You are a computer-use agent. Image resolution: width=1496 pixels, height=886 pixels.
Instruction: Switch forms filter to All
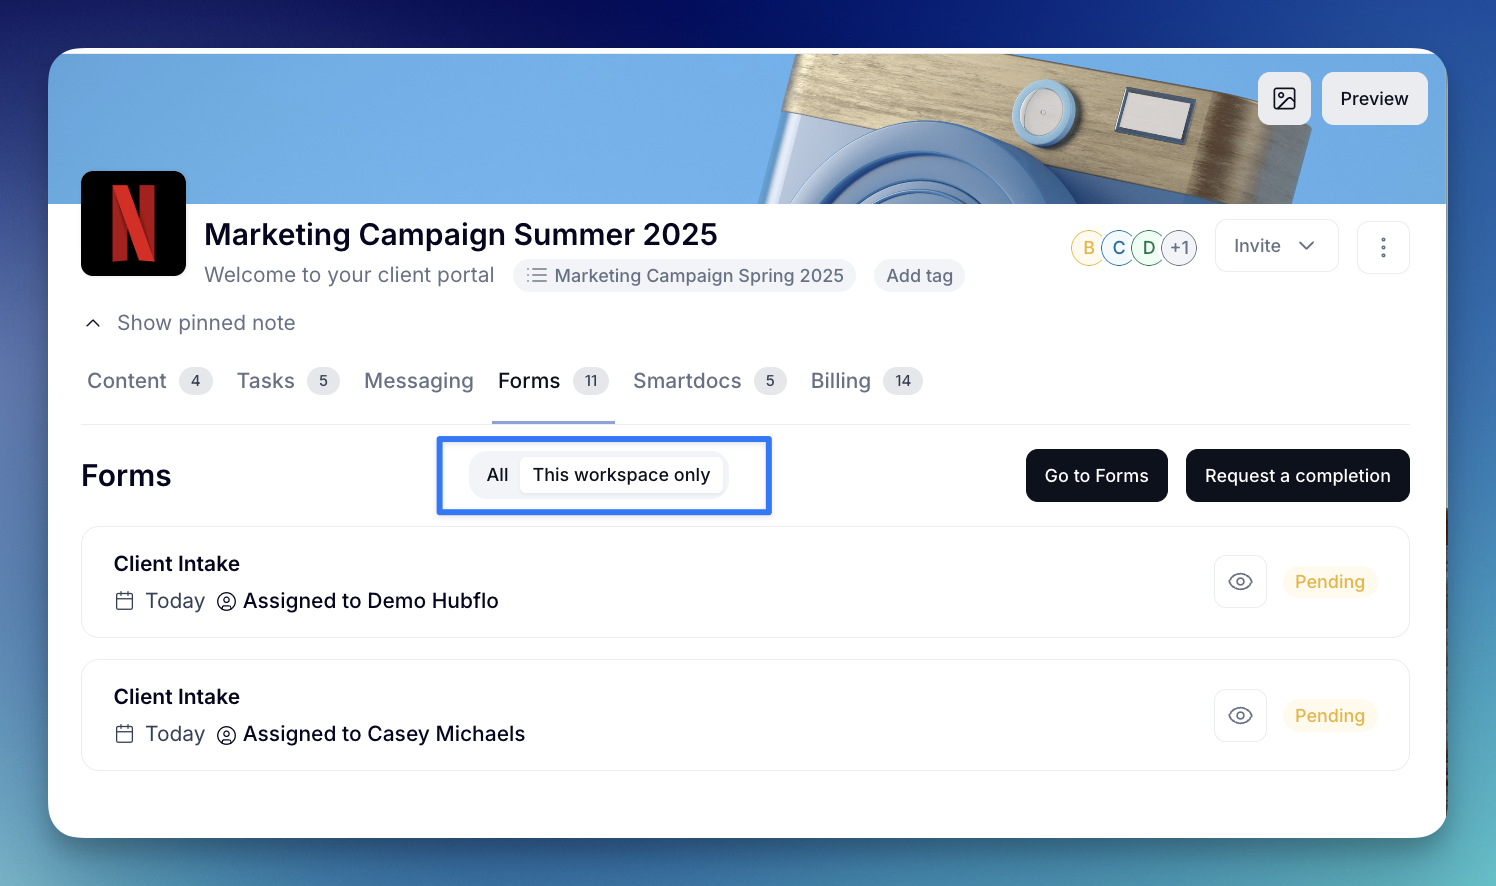(497, 475)
